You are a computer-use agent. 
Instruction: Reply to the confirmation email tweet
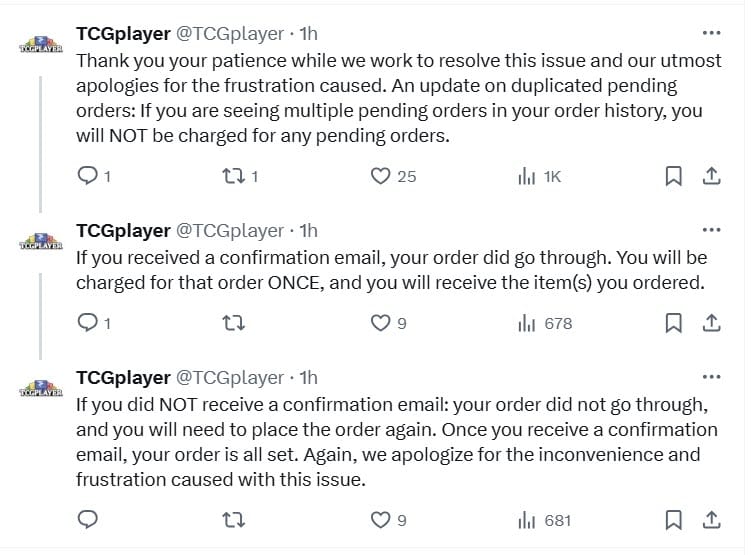(x=88, y=323)
